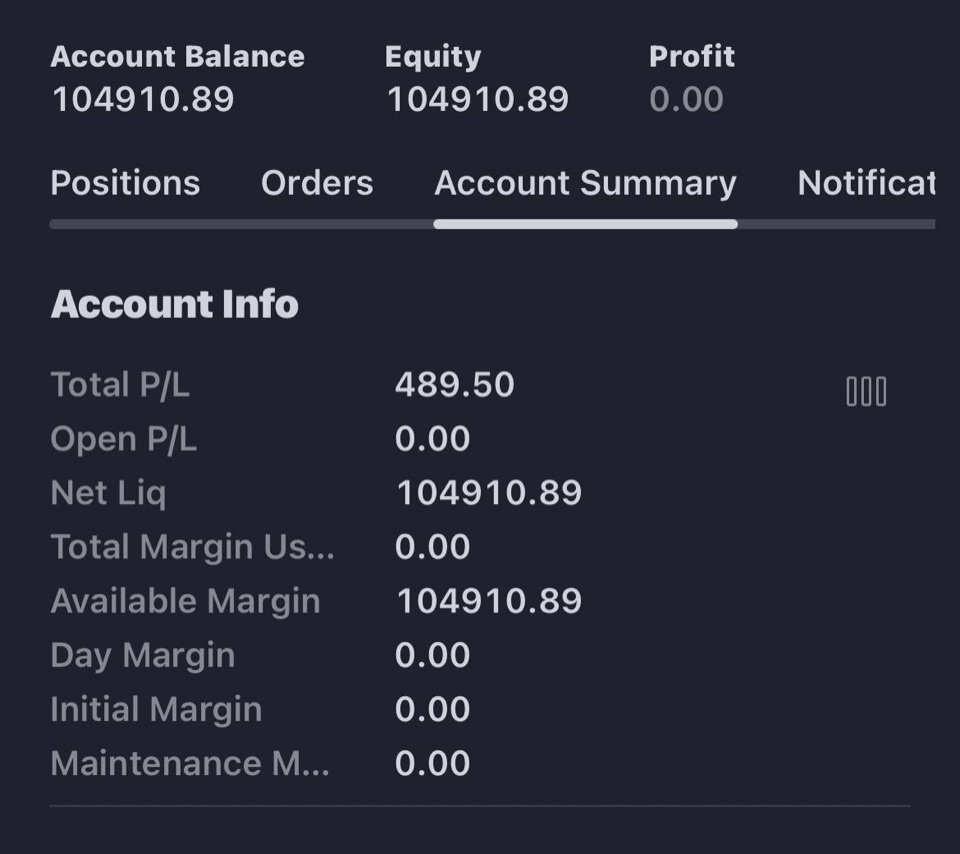The width and height of the screenshot is (960, 854).
Task: Open the column layout icon beside Total P/L
Action: 866,391
